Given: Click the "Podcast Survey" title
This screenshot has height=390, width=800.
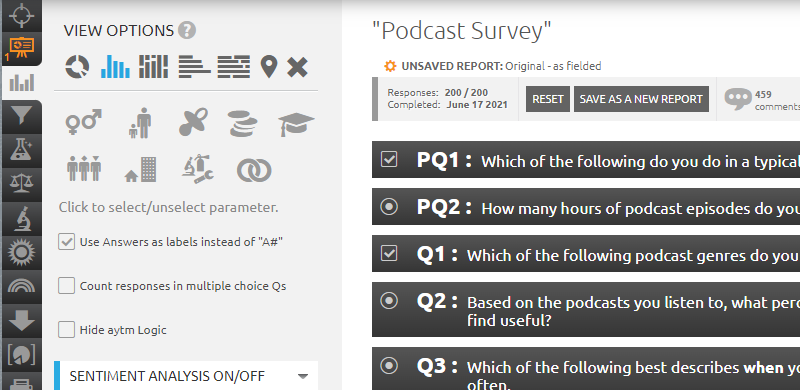Looking at the screenshot, I should (462, 31).
